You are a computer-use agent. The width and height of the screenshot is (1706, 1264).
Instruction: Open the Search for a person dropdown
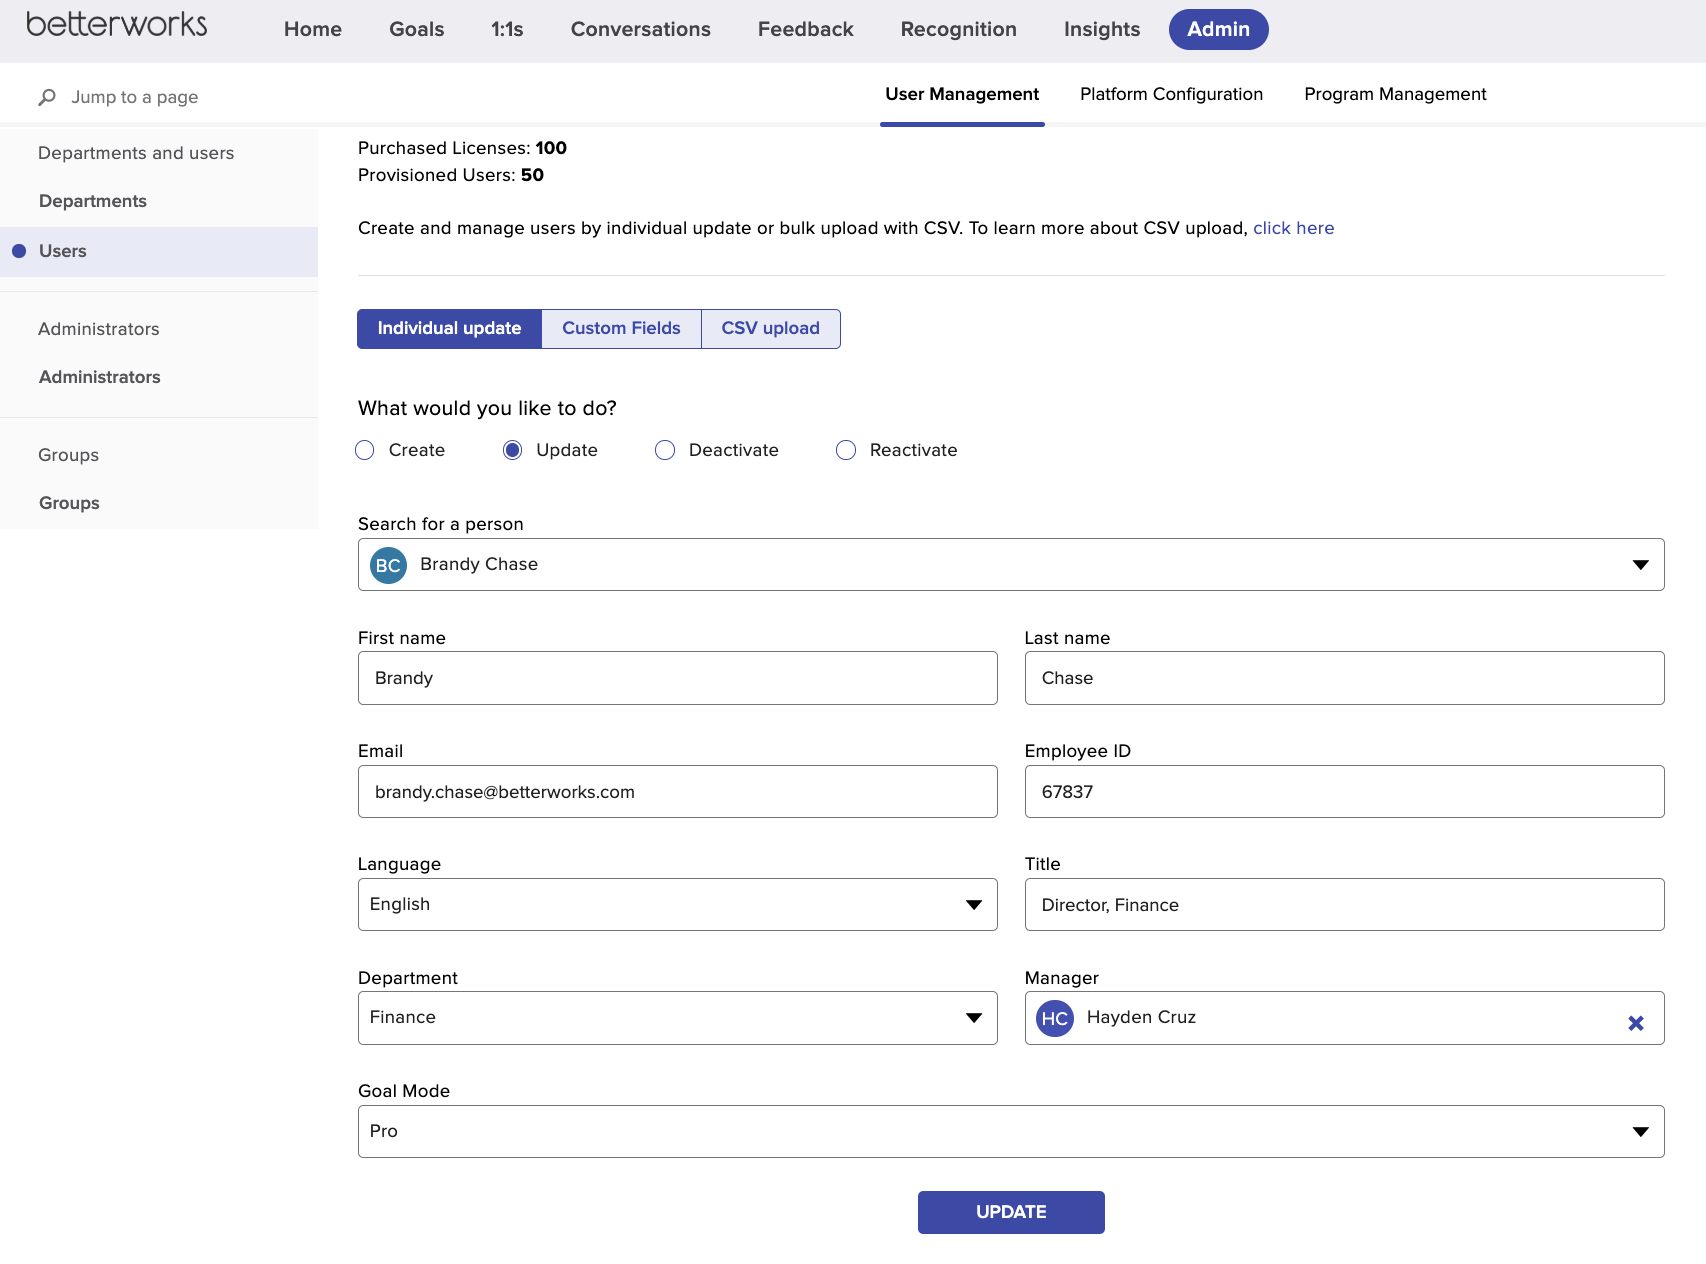1011,565
